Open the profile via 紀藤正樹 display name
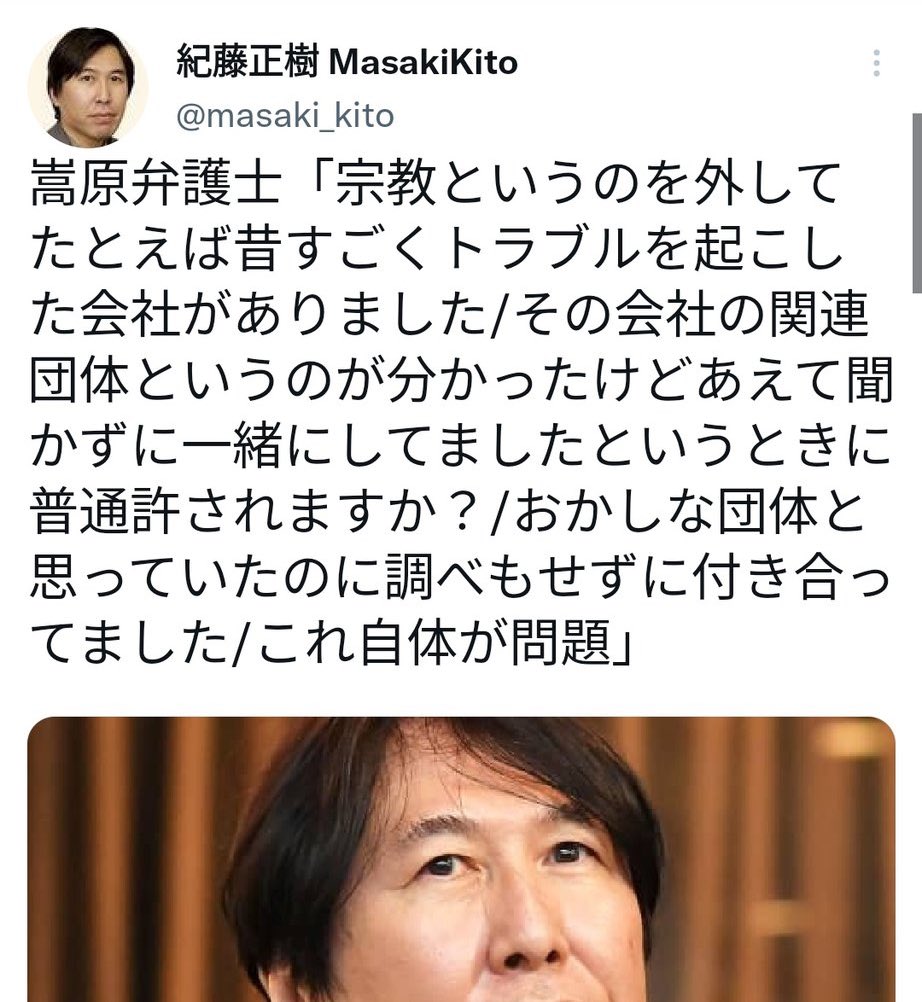Viewport: 922px width, 1002px height. (x=247, y=63)
